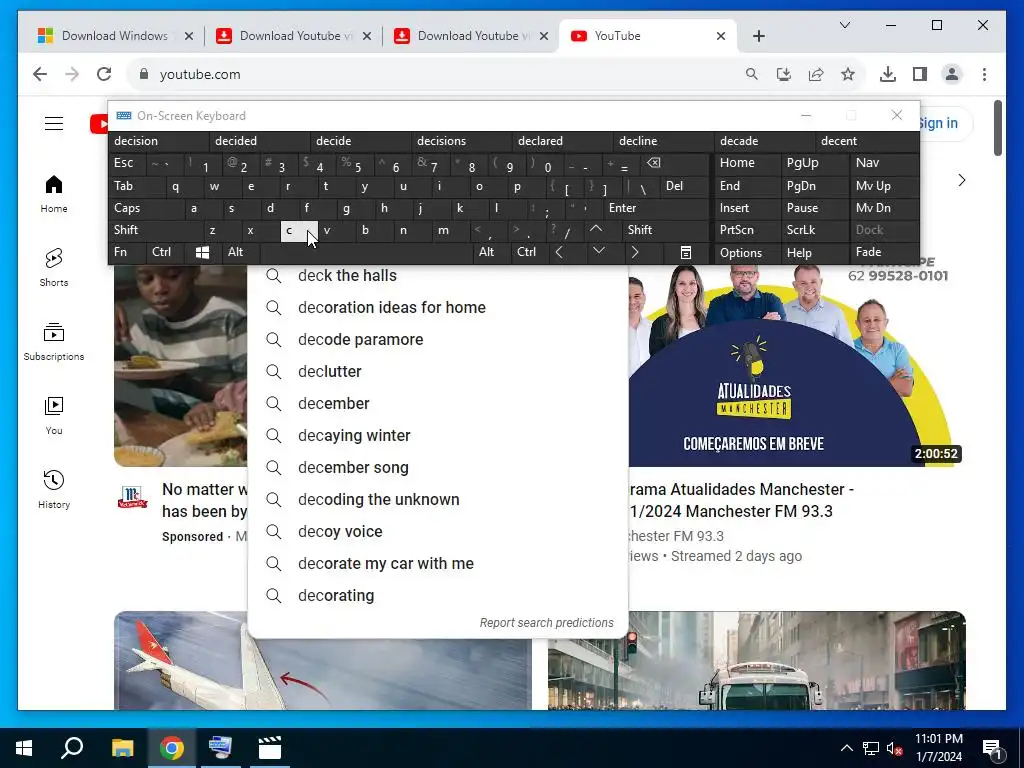This screenshot has height=768, width=1024.
Task: Choose 'decoration ideas for home' suggestion
Action: pyautogui.click(x=438, y=308)
